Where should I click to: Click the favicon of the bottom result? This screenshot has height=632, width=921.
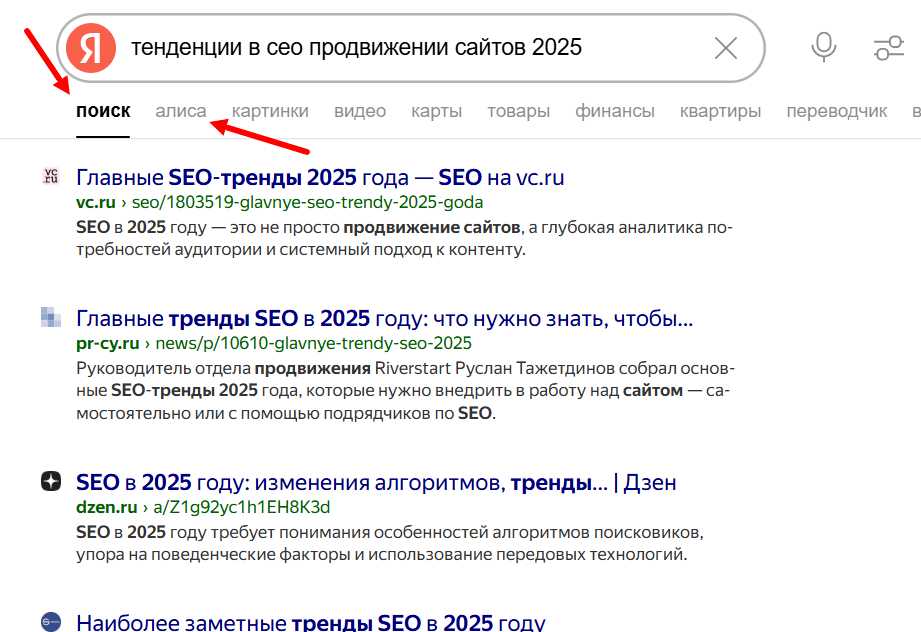52,623
